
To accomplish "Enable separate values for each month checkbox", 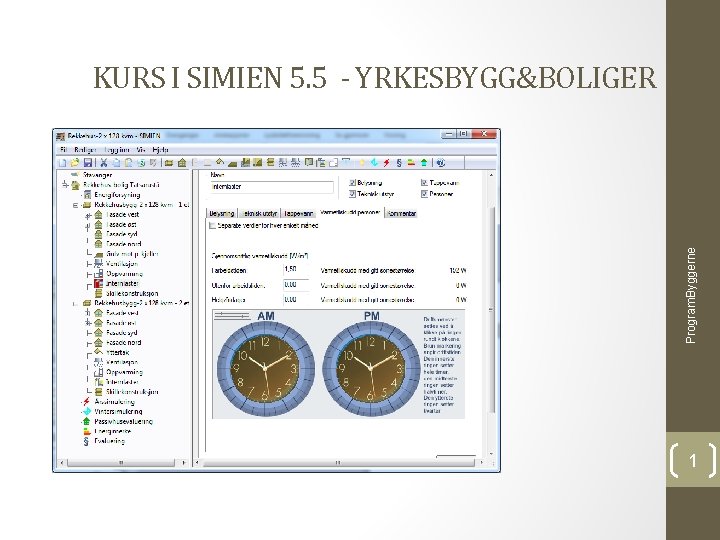I will click(212, 225).
